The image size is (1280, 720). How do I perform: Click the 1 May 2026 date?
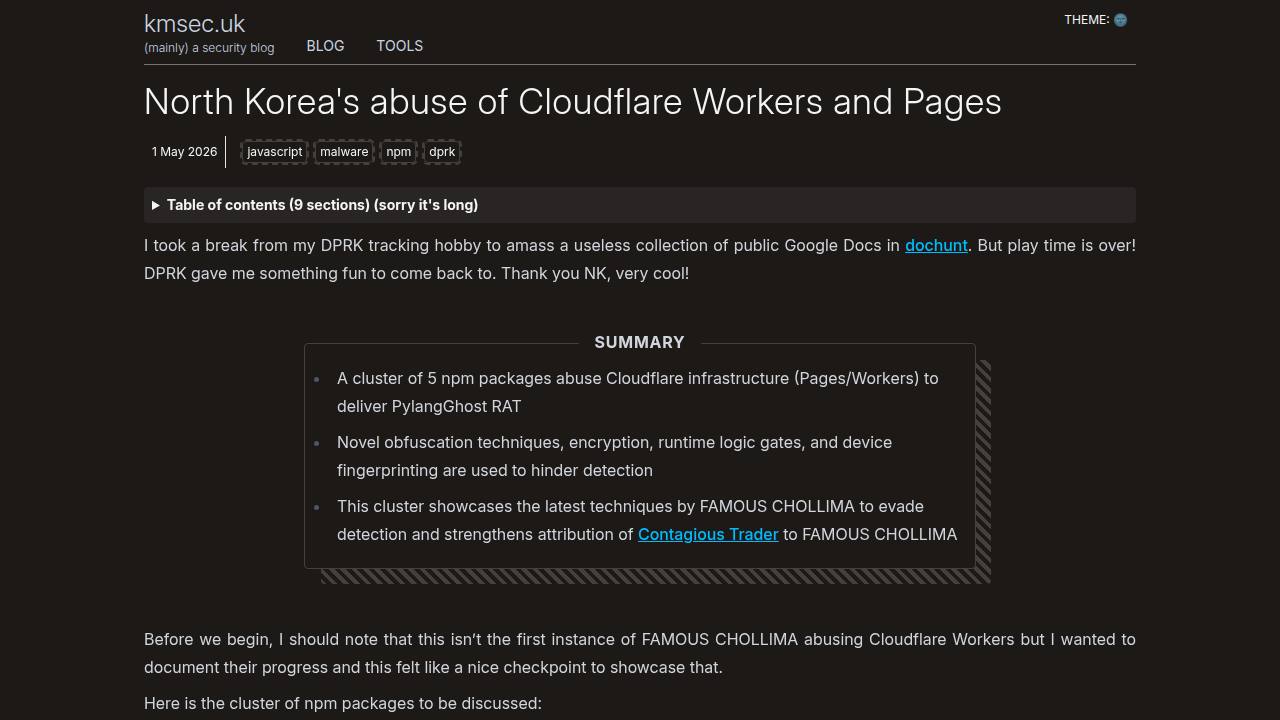(x=184, y=152)
